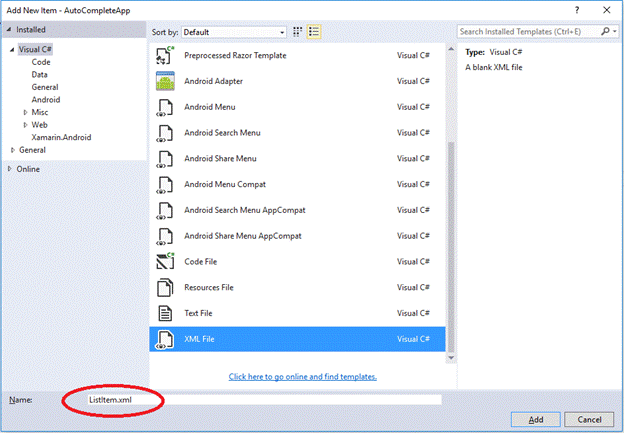Click the Android Adapter template icon

pyautogui.click(x=165, y=81)
